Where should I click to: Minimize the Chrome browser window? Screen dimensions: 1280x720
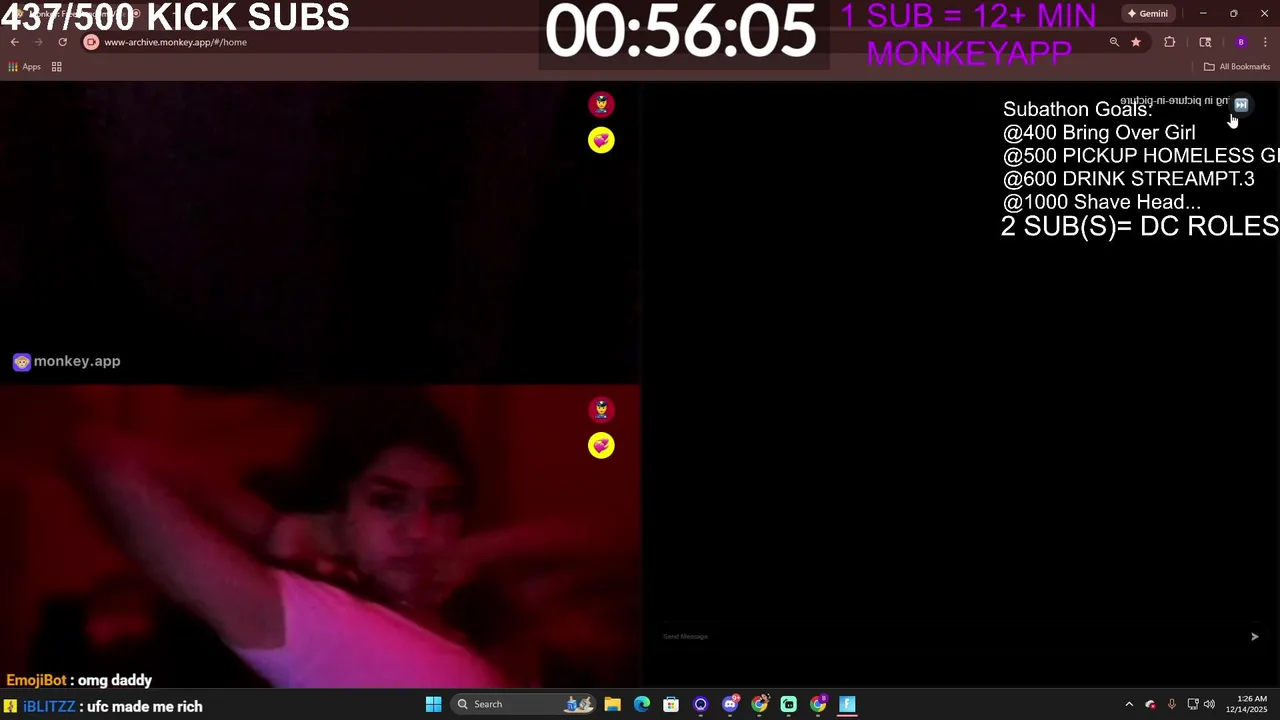point(1203,14)
